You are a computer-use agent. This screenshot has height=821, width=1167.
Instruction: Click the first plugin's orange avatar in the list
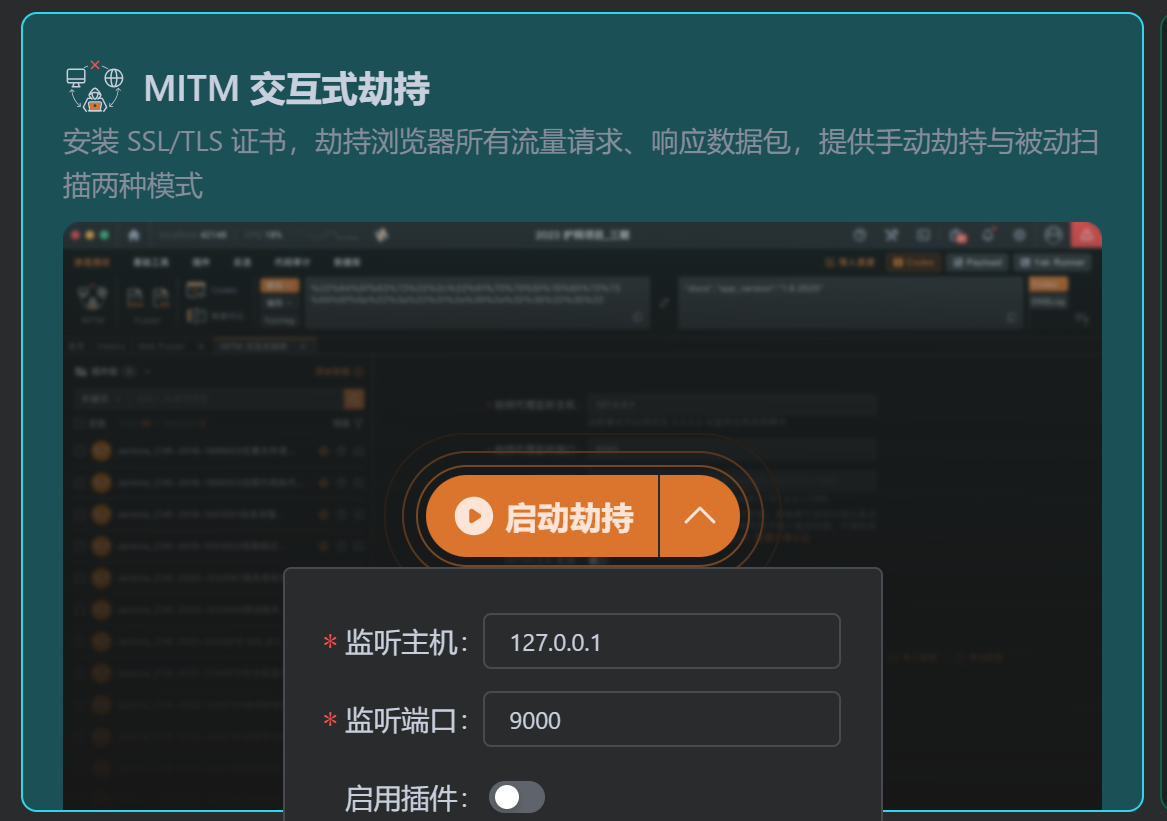(x=101, y=451)
